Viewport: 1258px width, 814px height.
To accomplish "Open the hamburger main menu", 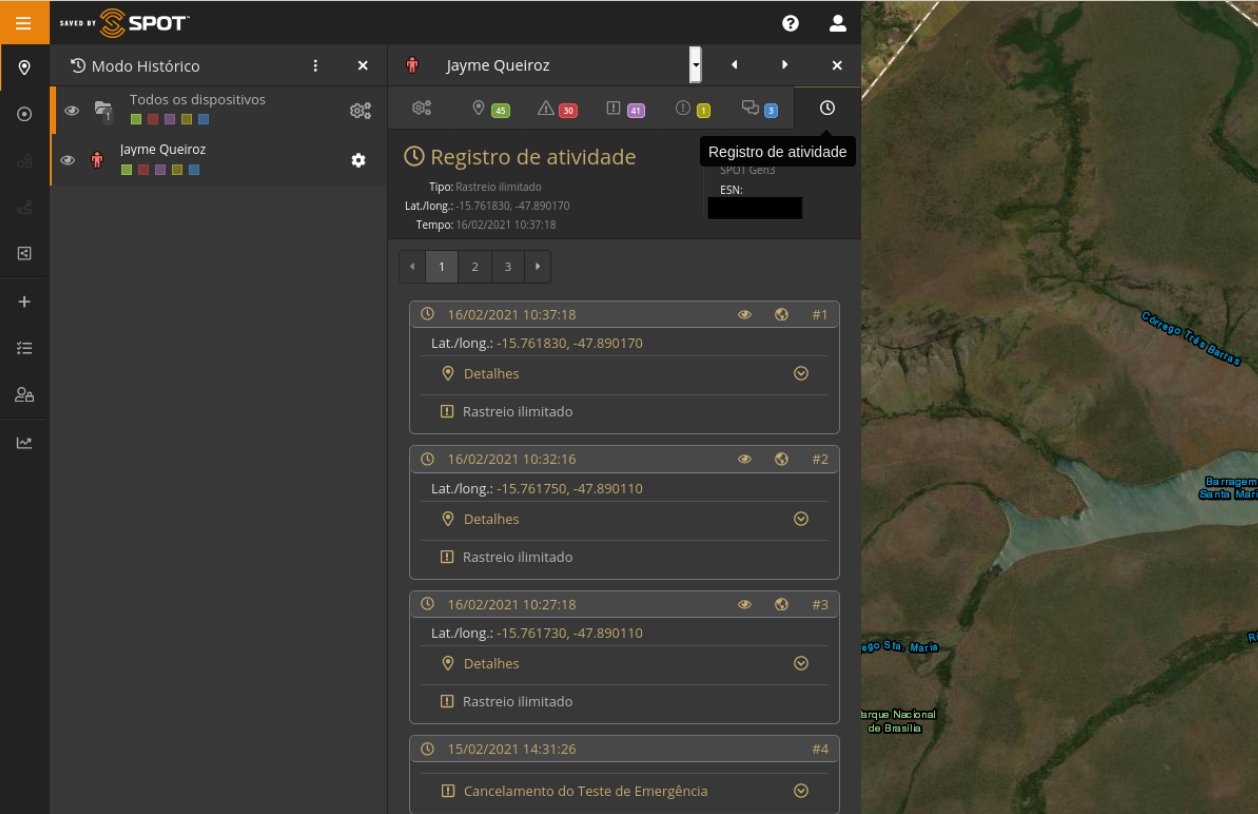I will click(24, 22).
